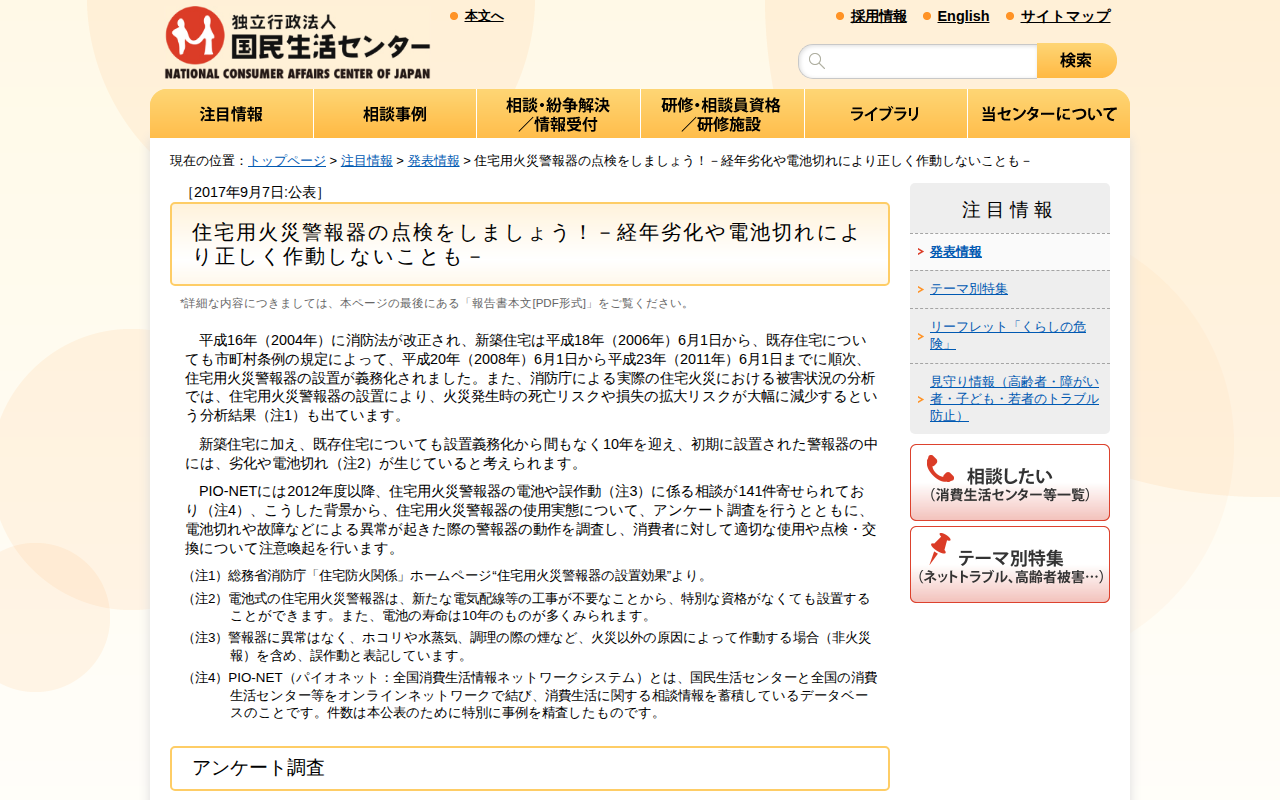Open the 注目情報 navigation tab
Screen dimensions: 1280x800
point(231,113)
